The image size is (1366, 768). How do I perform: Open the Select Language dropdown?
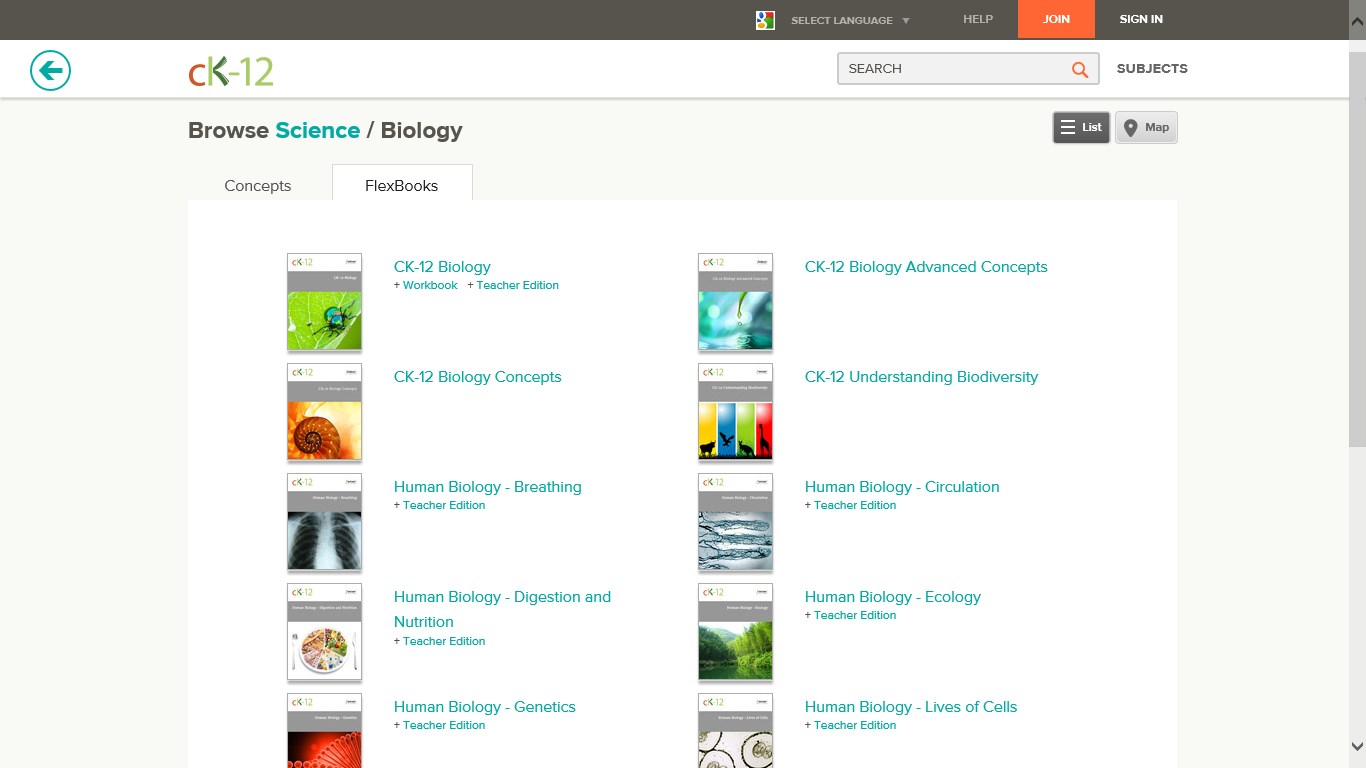click(850, 20)
